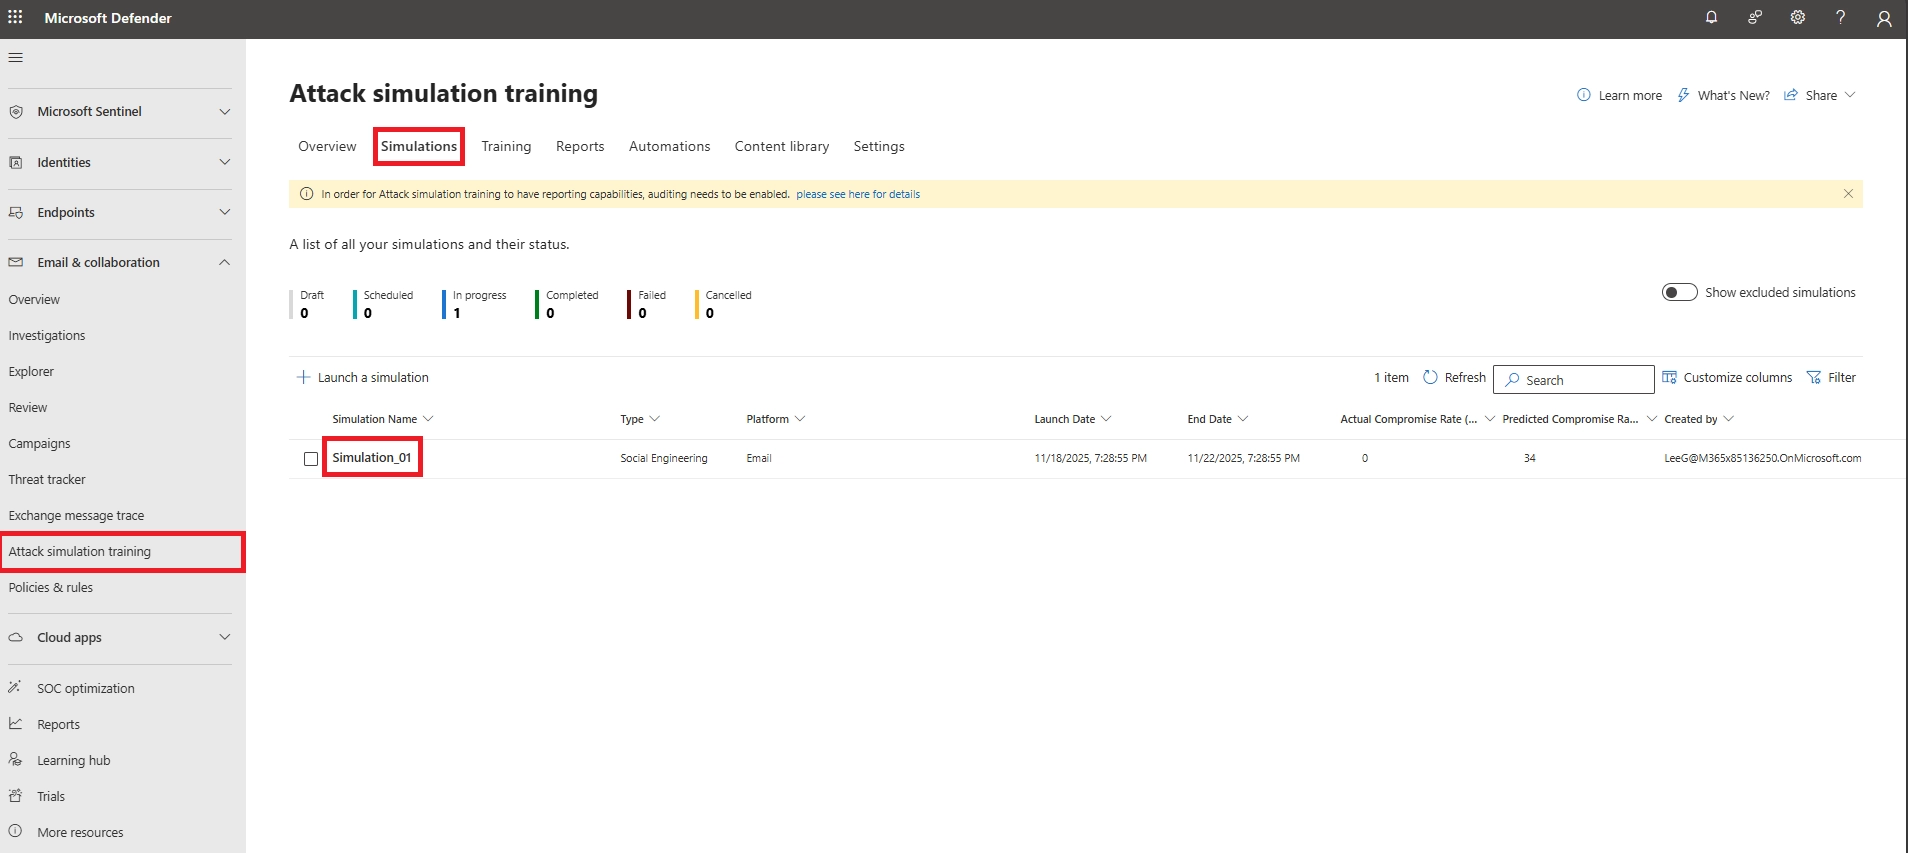Select the Simulations tab
Image resolution: width=1908 pixels, height=853 pixels.
419,146
